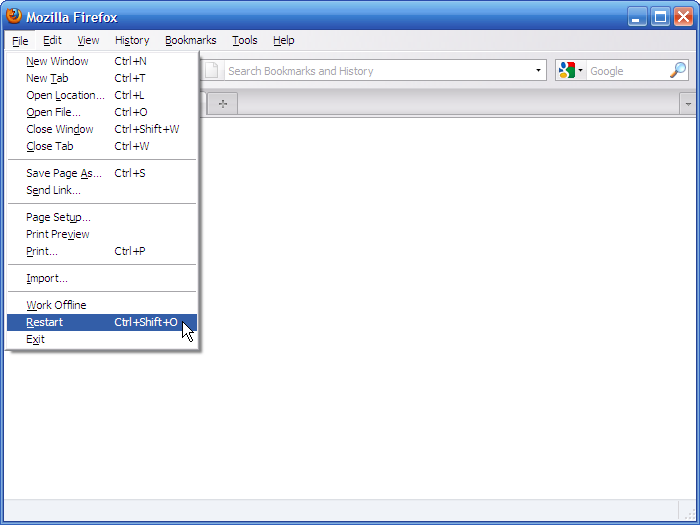This screenshot has height=525, width=700.
Task: Open the Edit menu
Action: coord(52,40)
